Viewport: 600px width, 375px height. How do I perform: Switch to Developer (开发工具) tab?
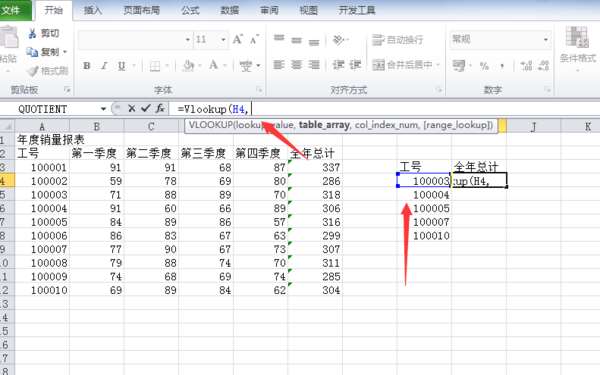(357, 10)
